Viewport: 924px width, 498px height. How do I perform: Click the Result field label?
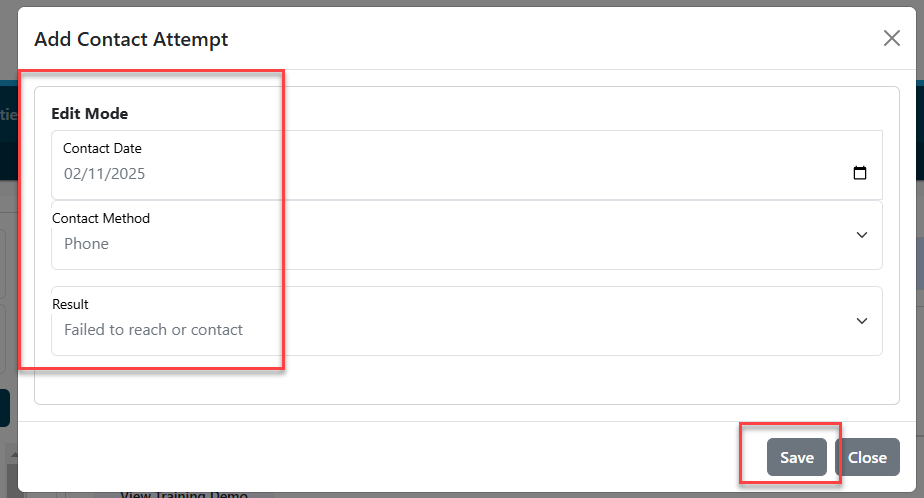coord(70,305)
